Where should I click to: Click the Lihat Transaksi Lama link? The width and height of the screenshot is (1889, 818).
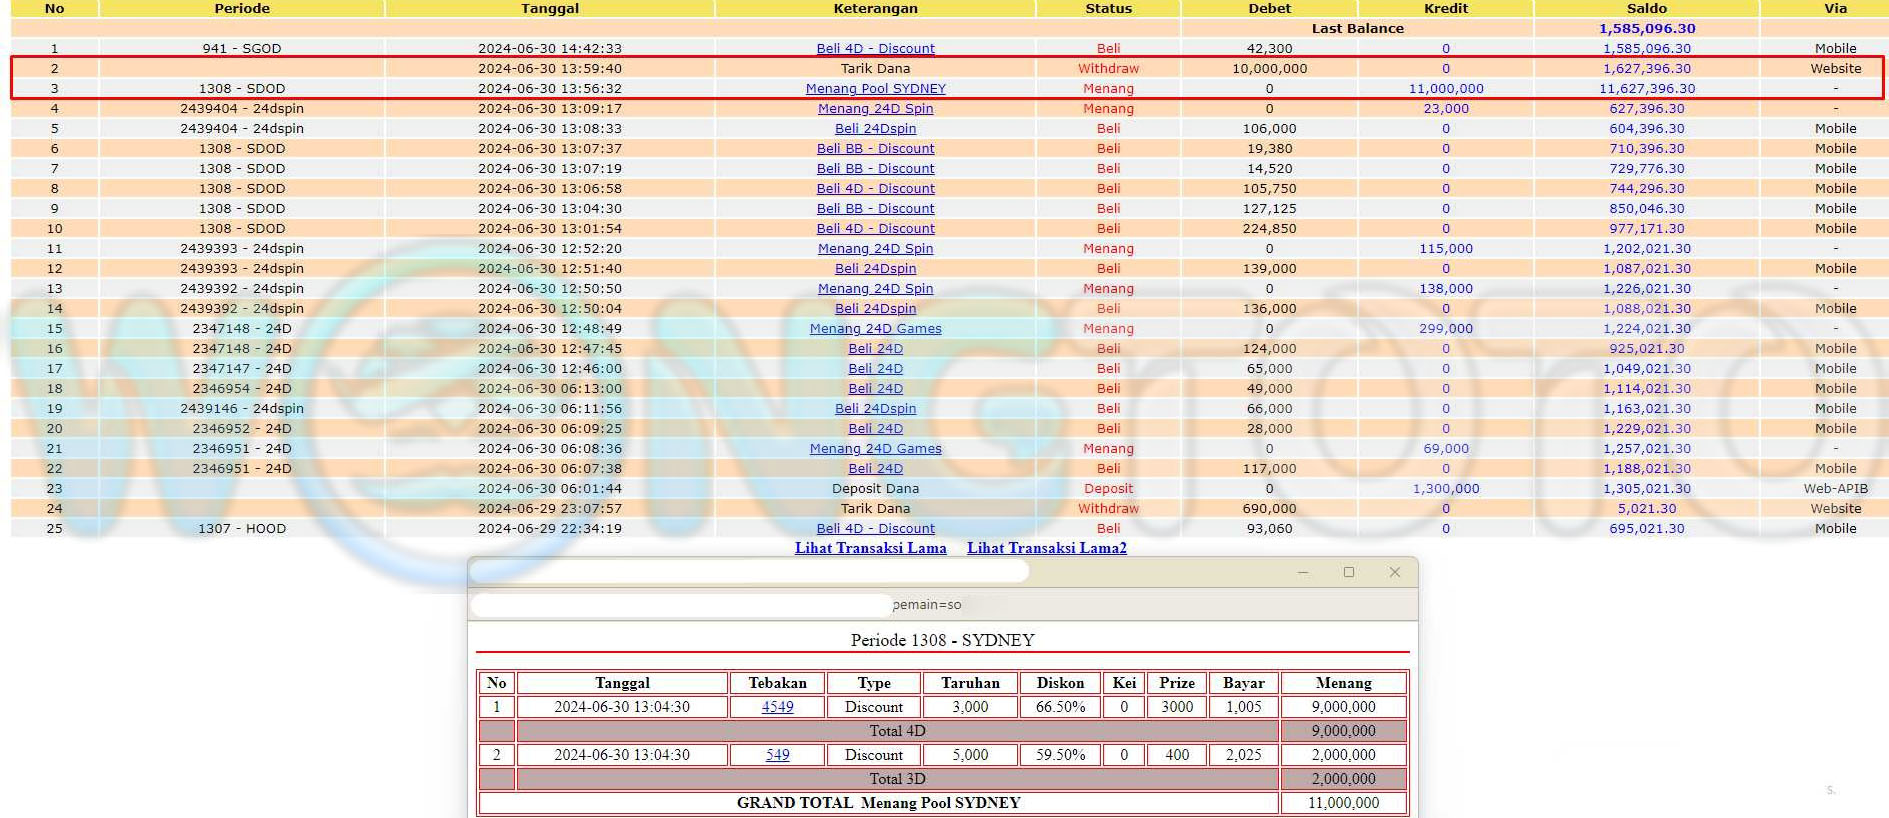coord(870,548)
